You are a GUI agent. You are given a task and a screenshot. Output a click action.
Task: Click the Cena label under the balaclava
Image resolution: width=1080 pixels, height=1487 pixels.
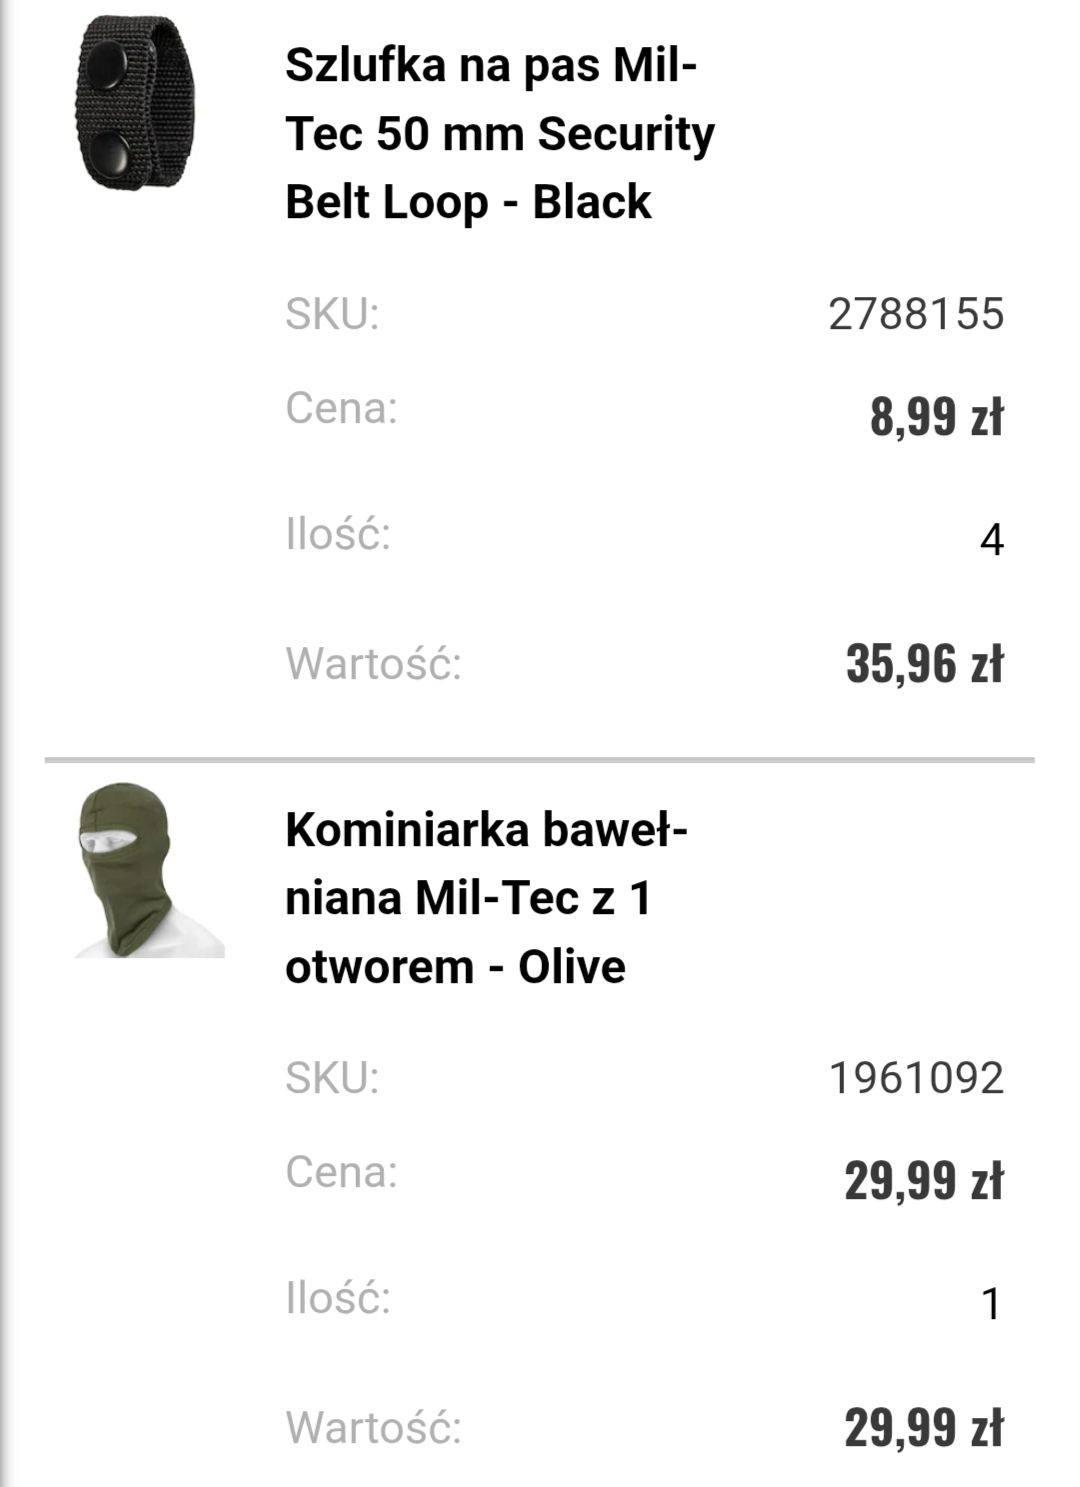341,1172
